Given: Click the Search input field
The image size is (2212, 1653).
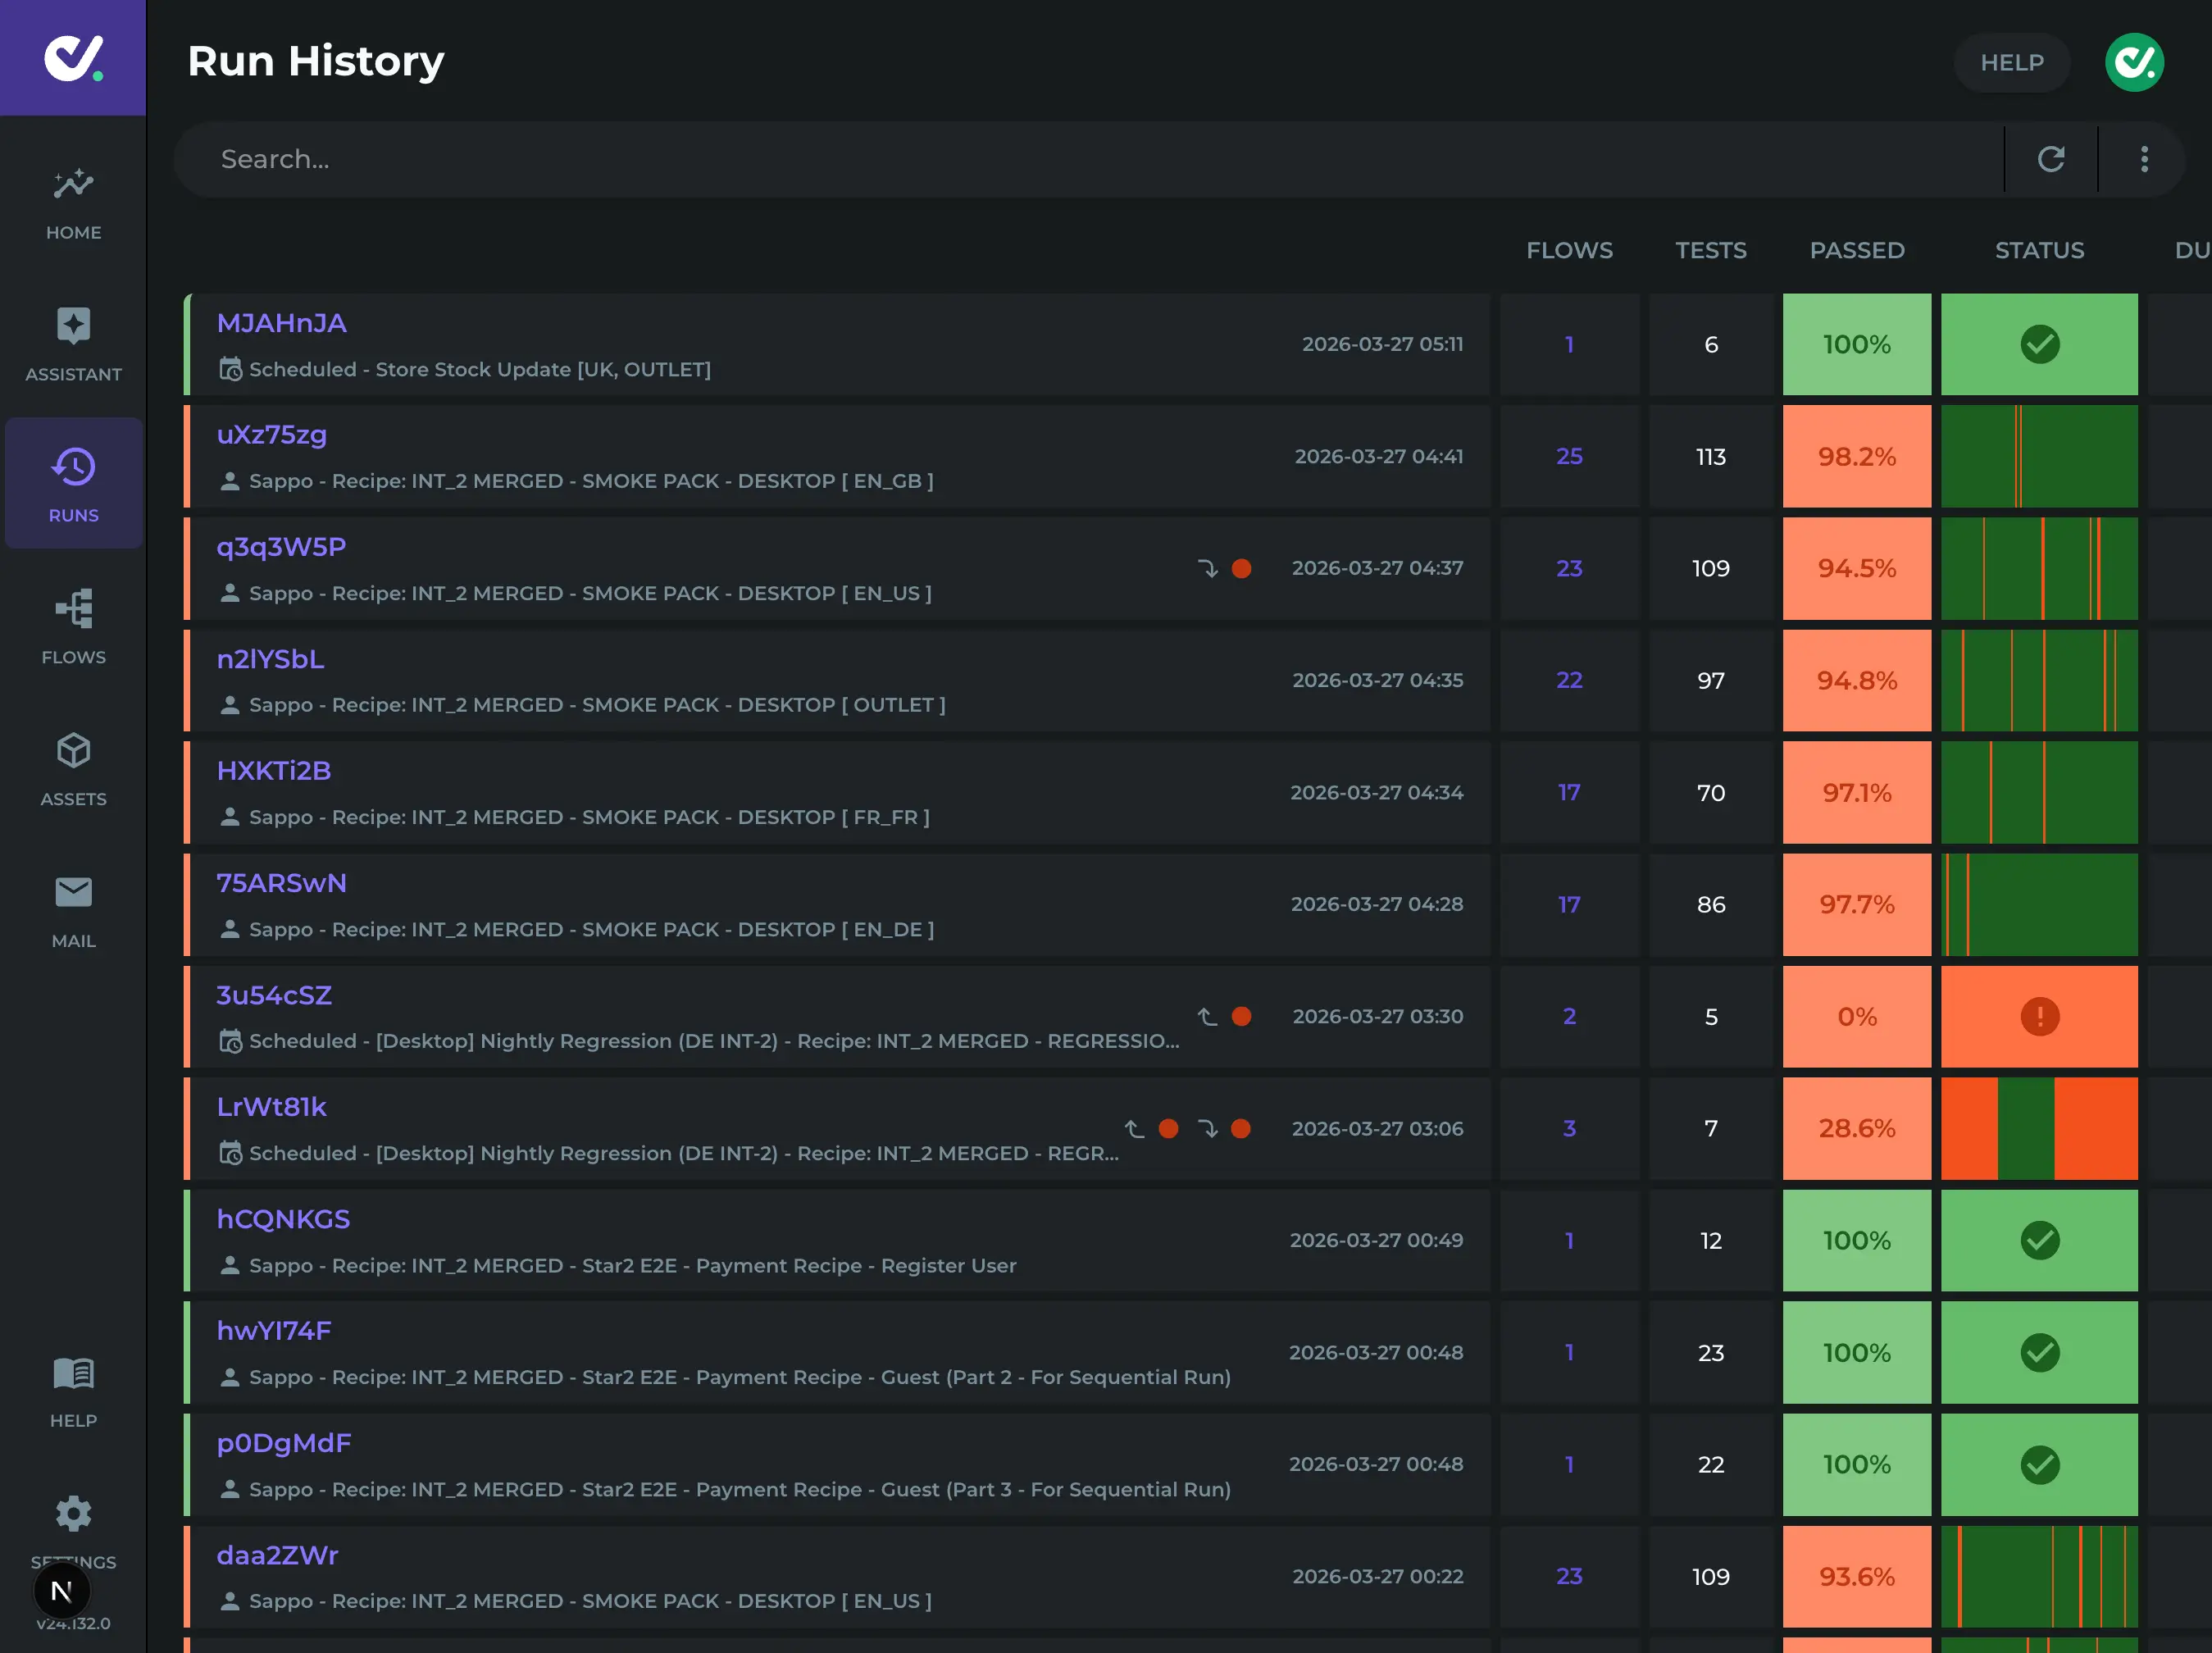Looking at the screenshot, I should click(x=700, y=158).
